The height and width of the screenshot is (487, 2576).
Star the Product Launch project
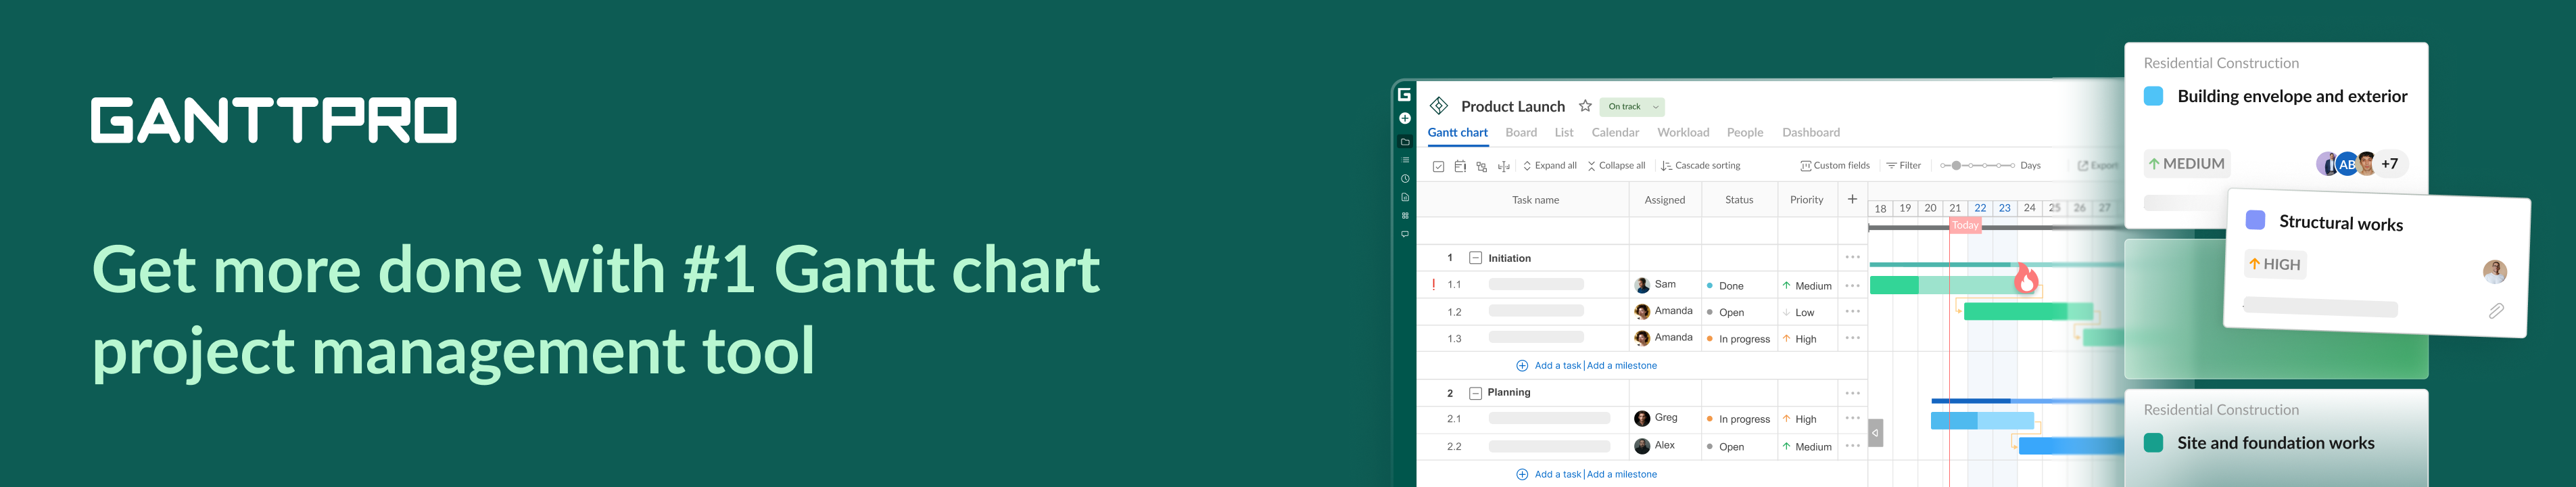(x=1585, y=106)
